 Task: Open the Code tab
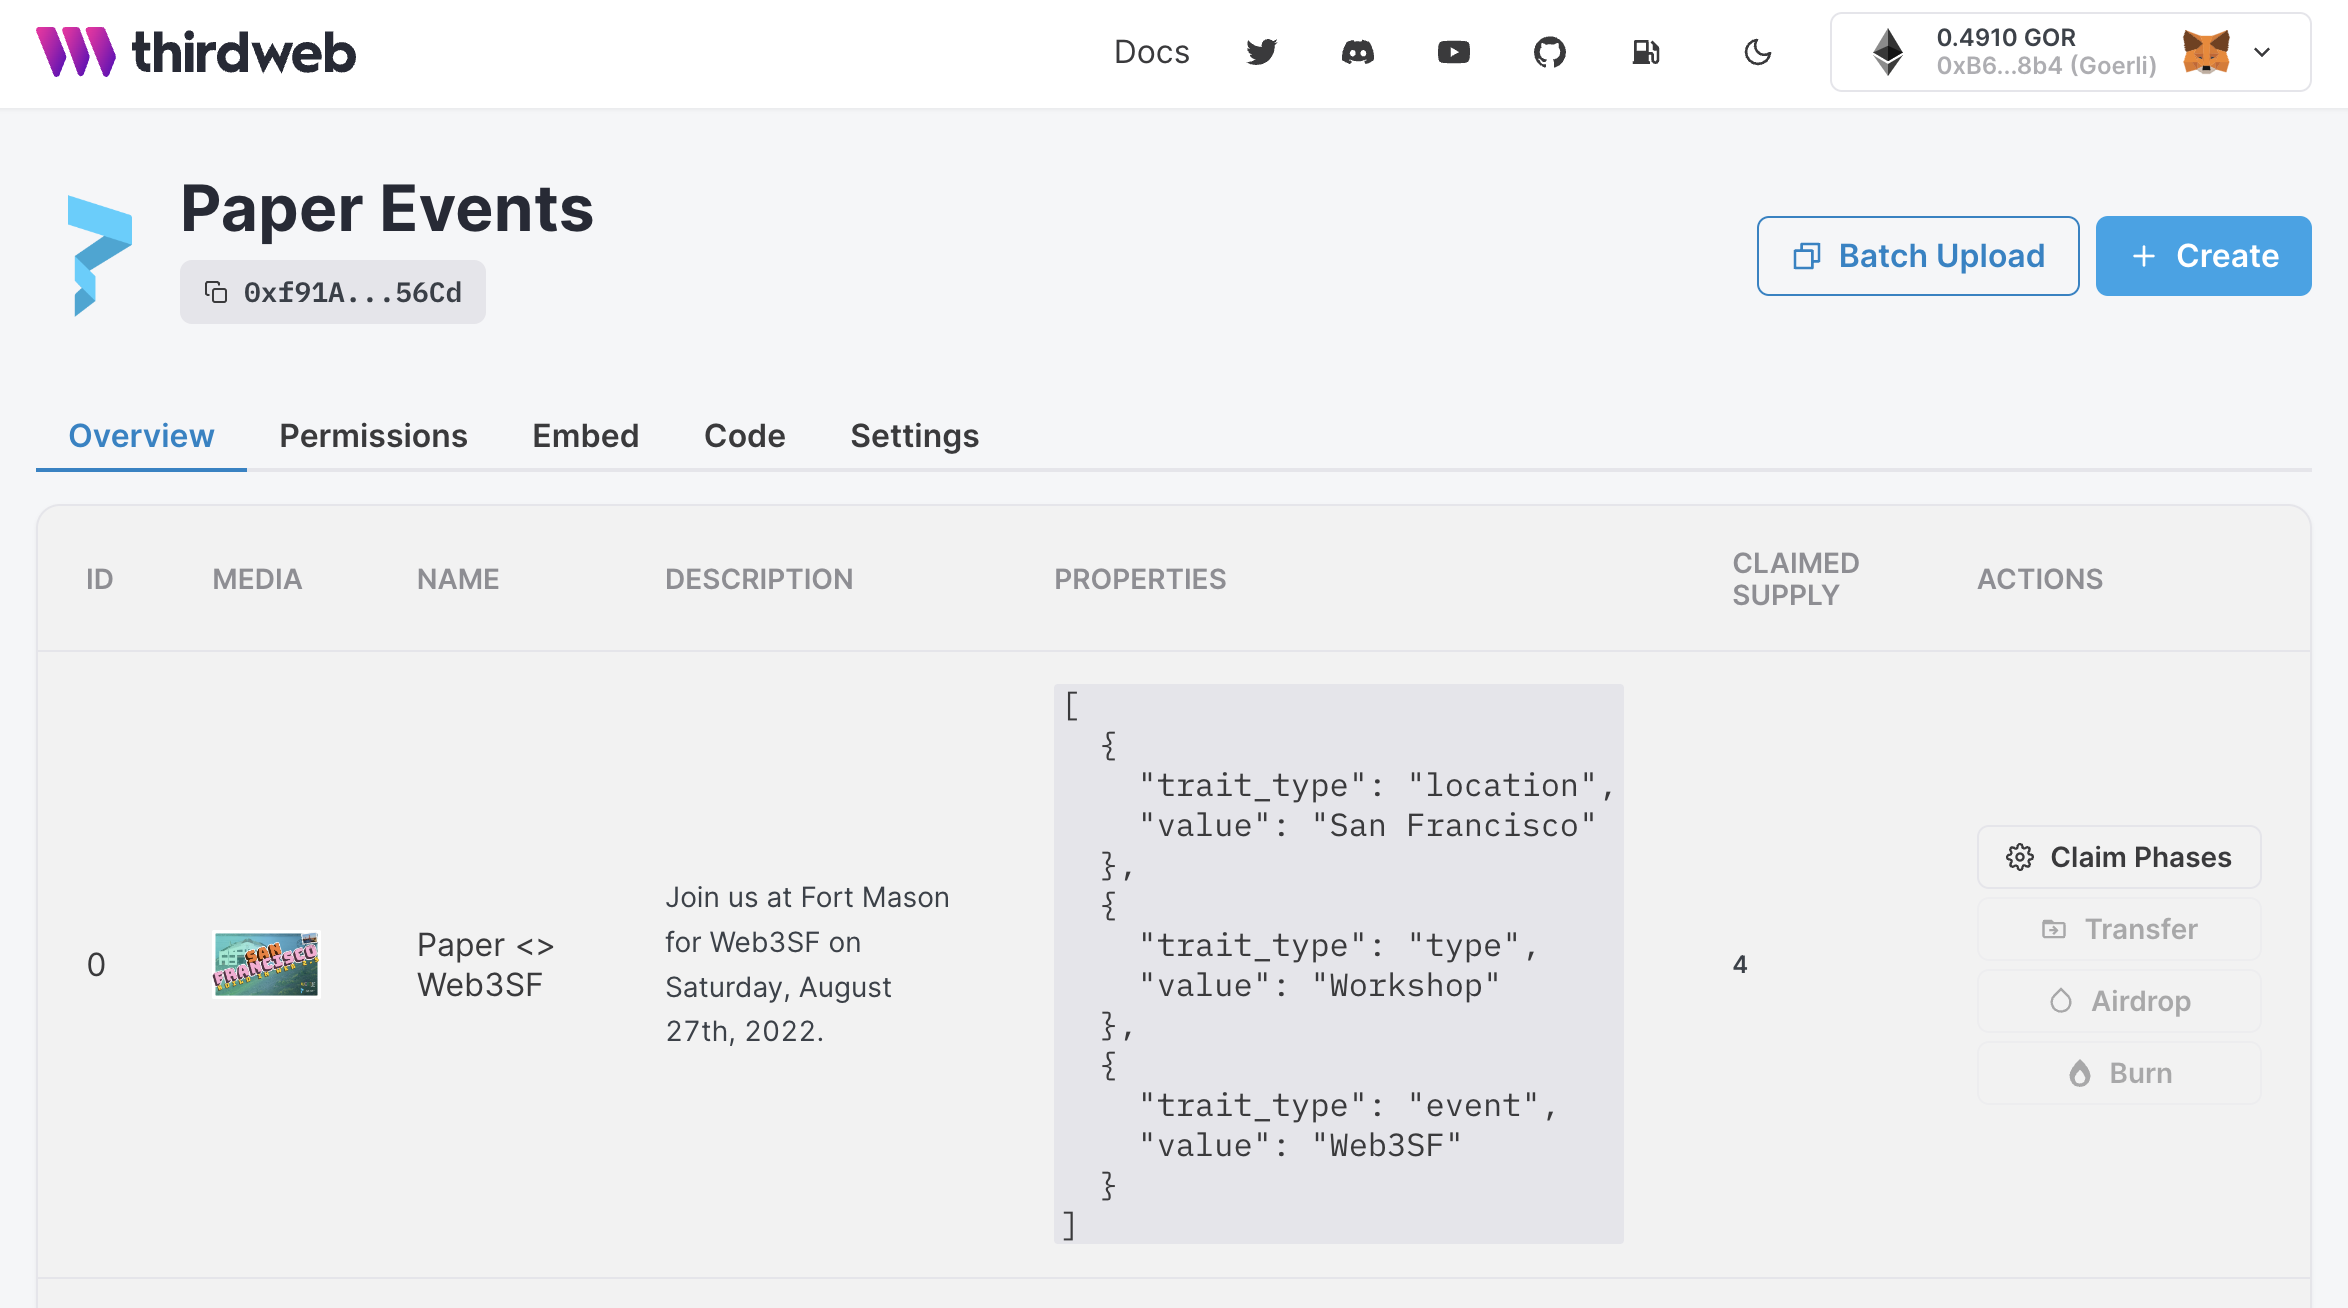click(x=744, y=436)
